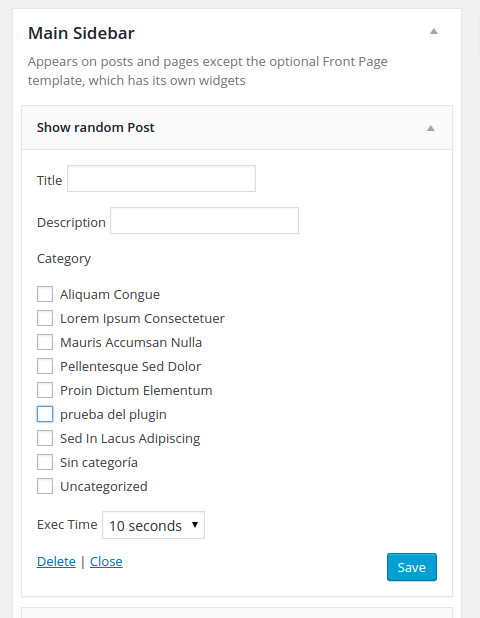Collapse the Show random Post widget
The image size is (480, 618).
(431, 128)
